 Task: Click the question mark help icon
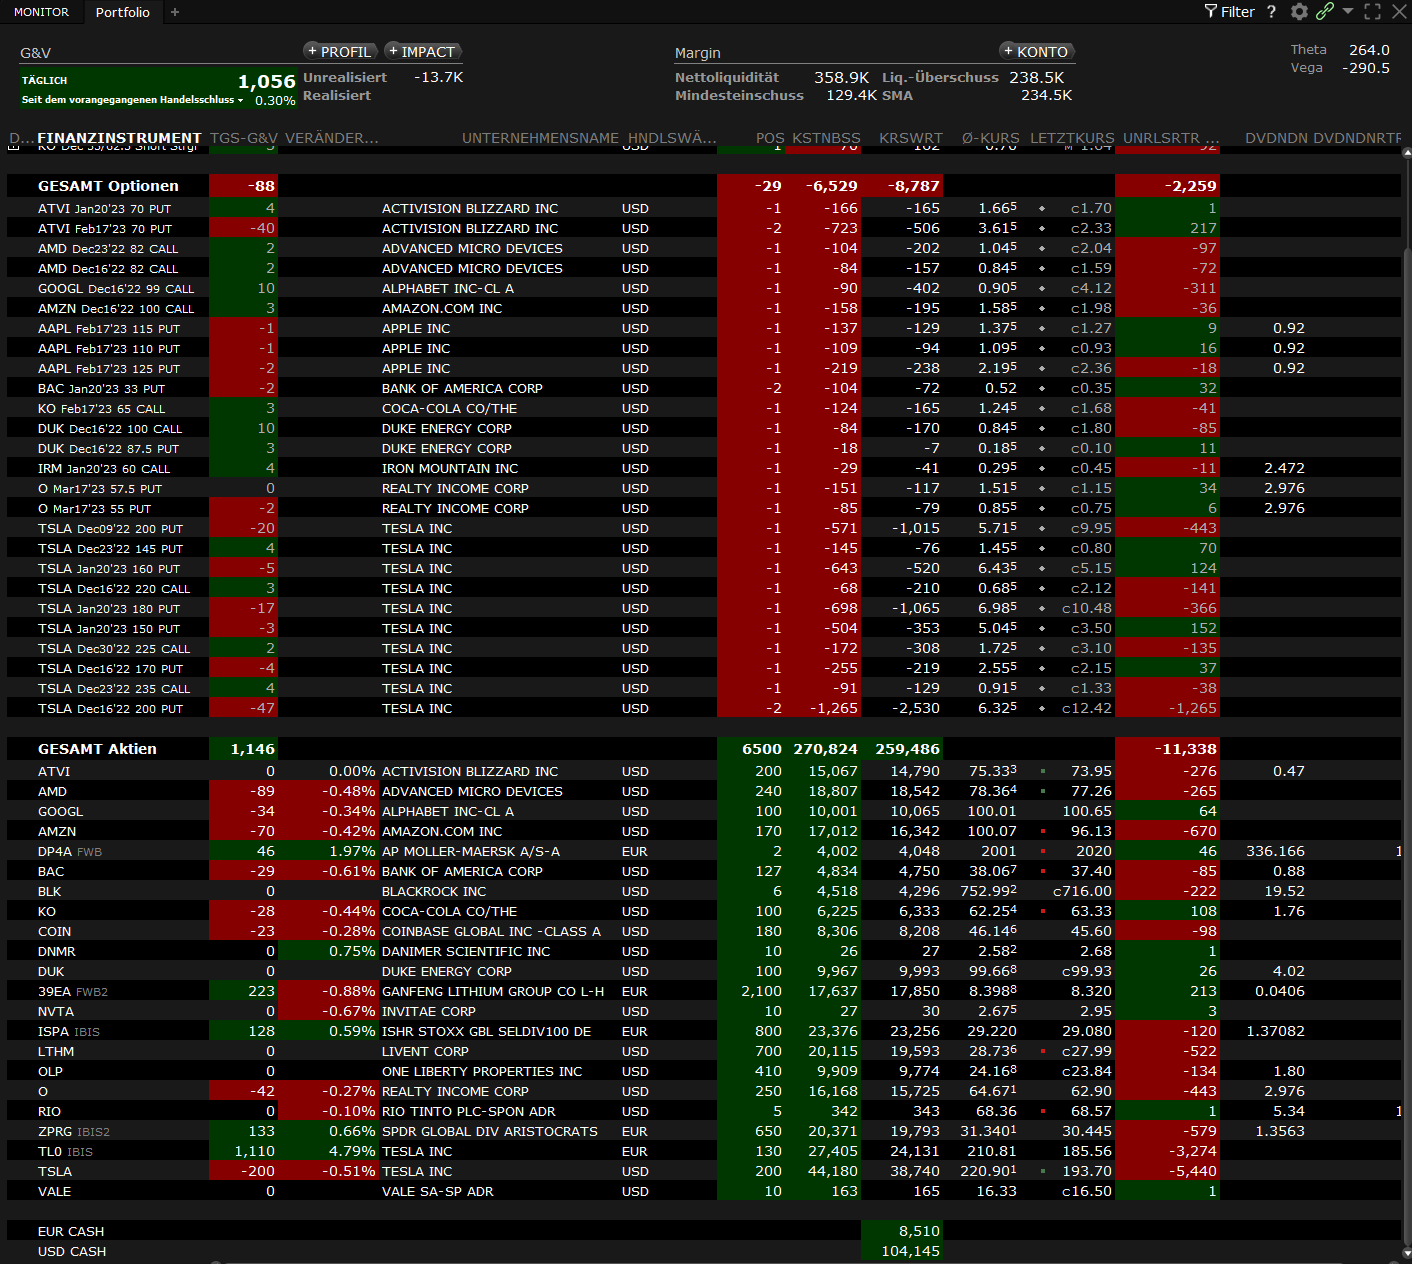[1271, 12]
